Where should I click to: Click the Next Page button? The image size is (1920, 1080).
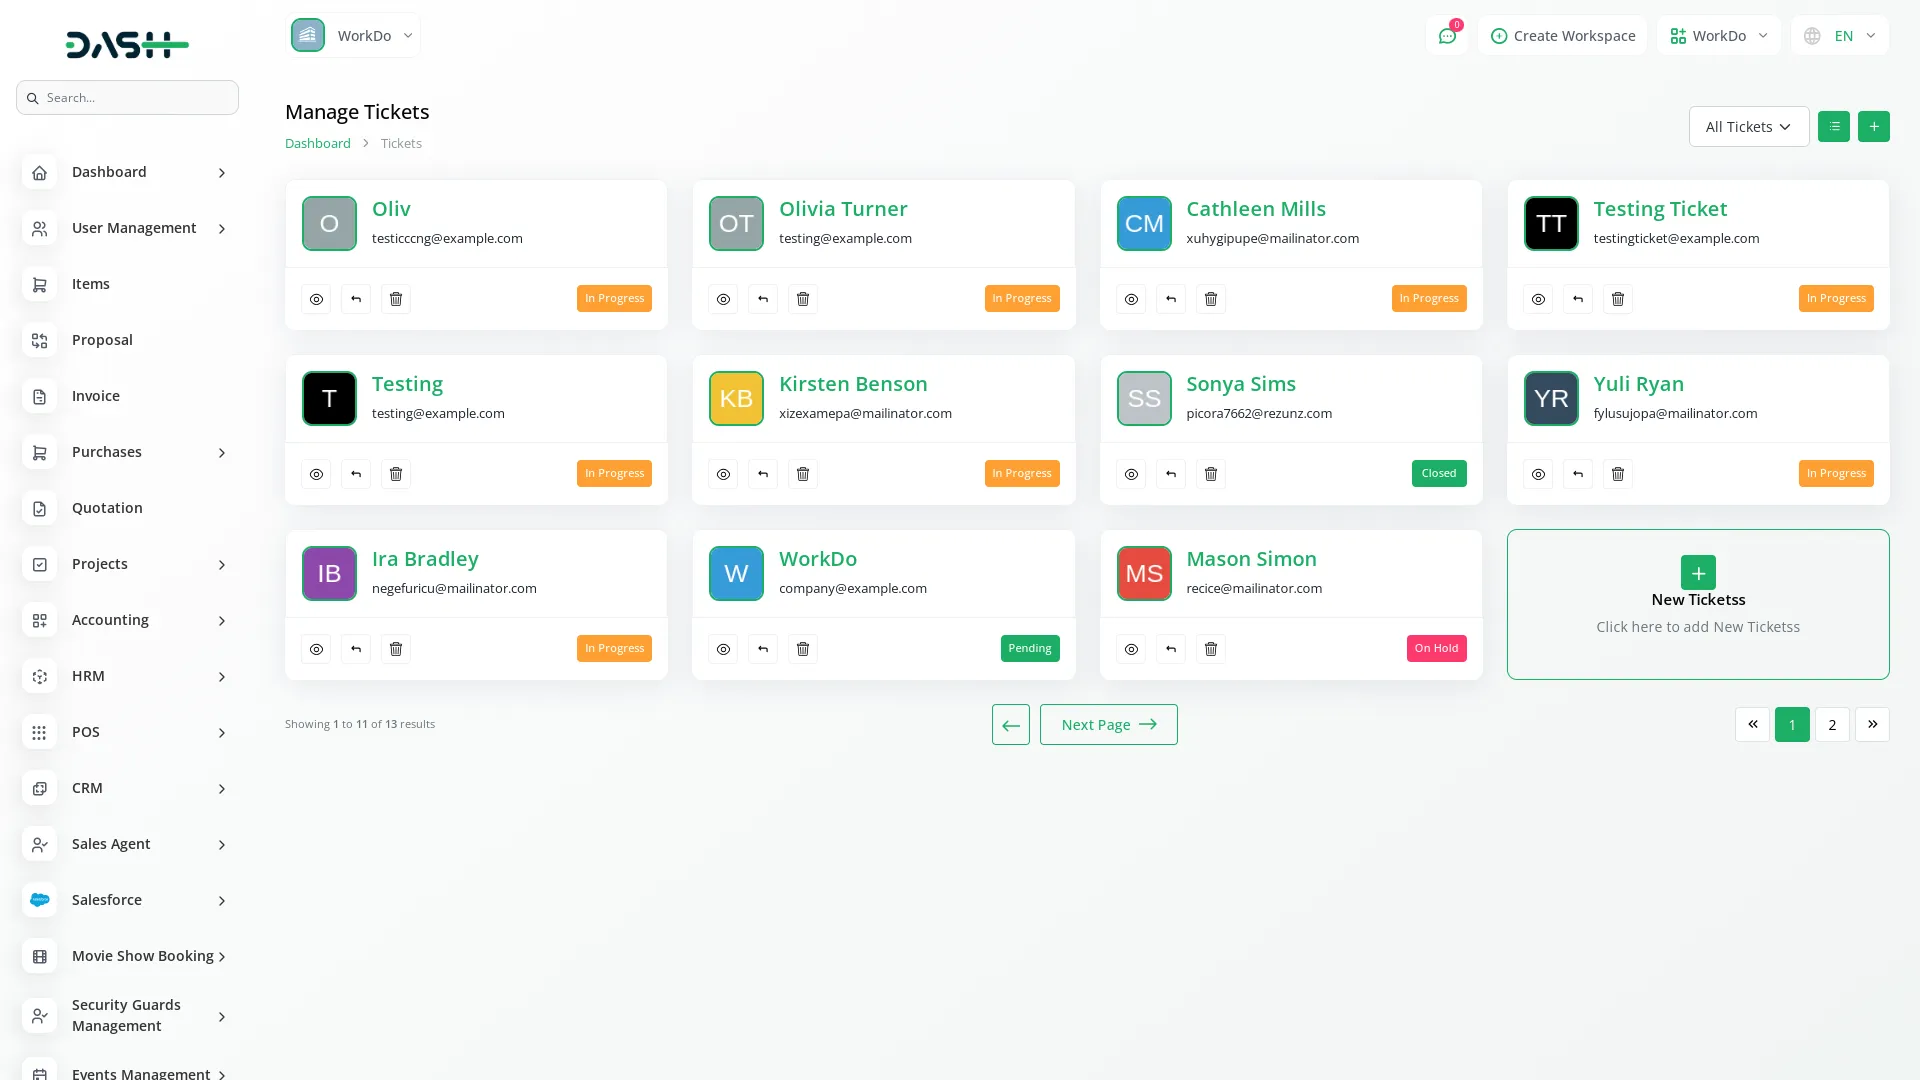(1108, 724)
